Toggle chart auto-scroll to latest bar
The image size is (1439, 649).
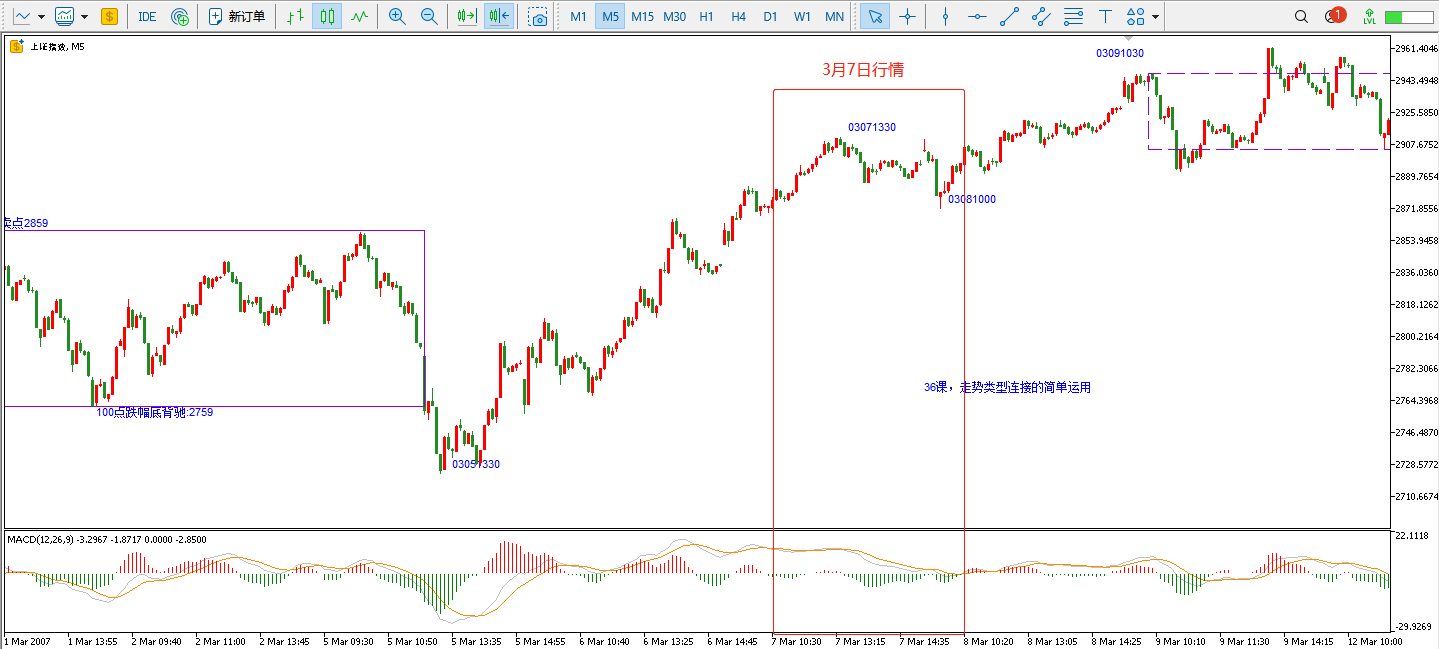tap(466, 16)
